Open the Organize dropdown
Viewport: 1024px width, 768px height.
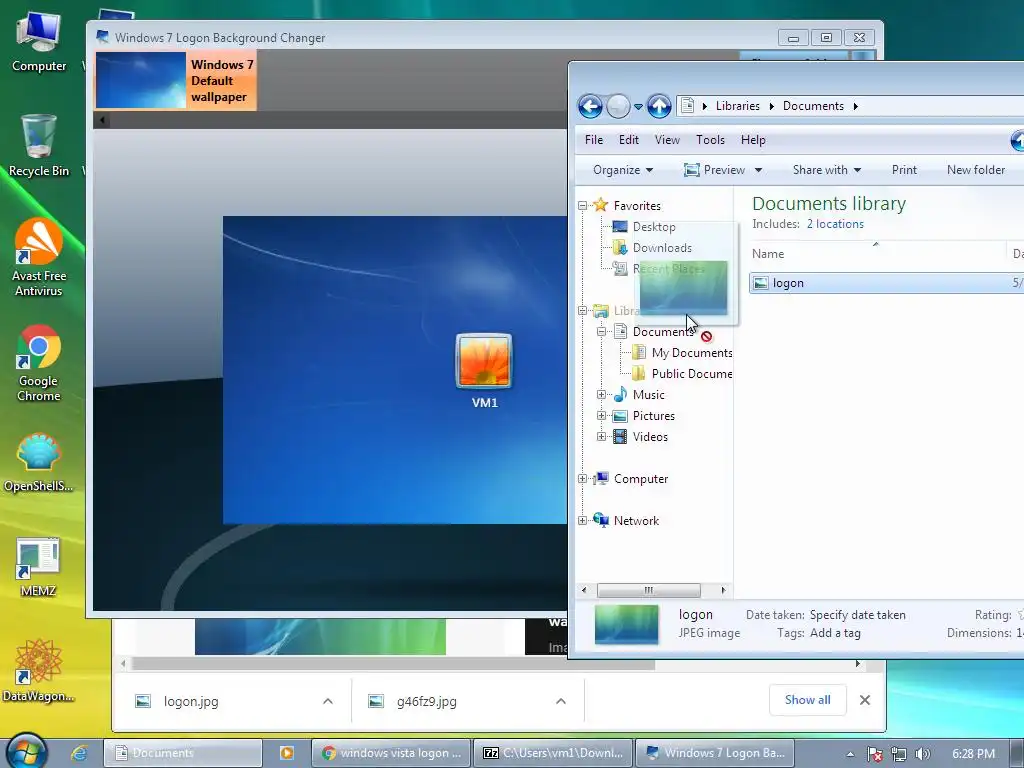coord(622,170)
